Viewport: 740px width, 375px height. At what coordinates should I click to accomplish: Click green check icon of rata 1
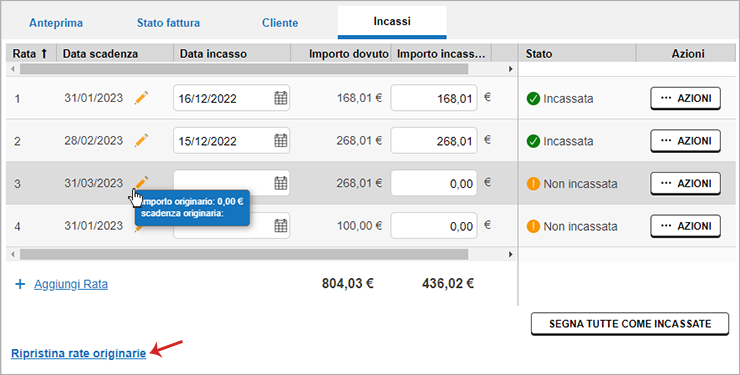click(x=533, y=99)
